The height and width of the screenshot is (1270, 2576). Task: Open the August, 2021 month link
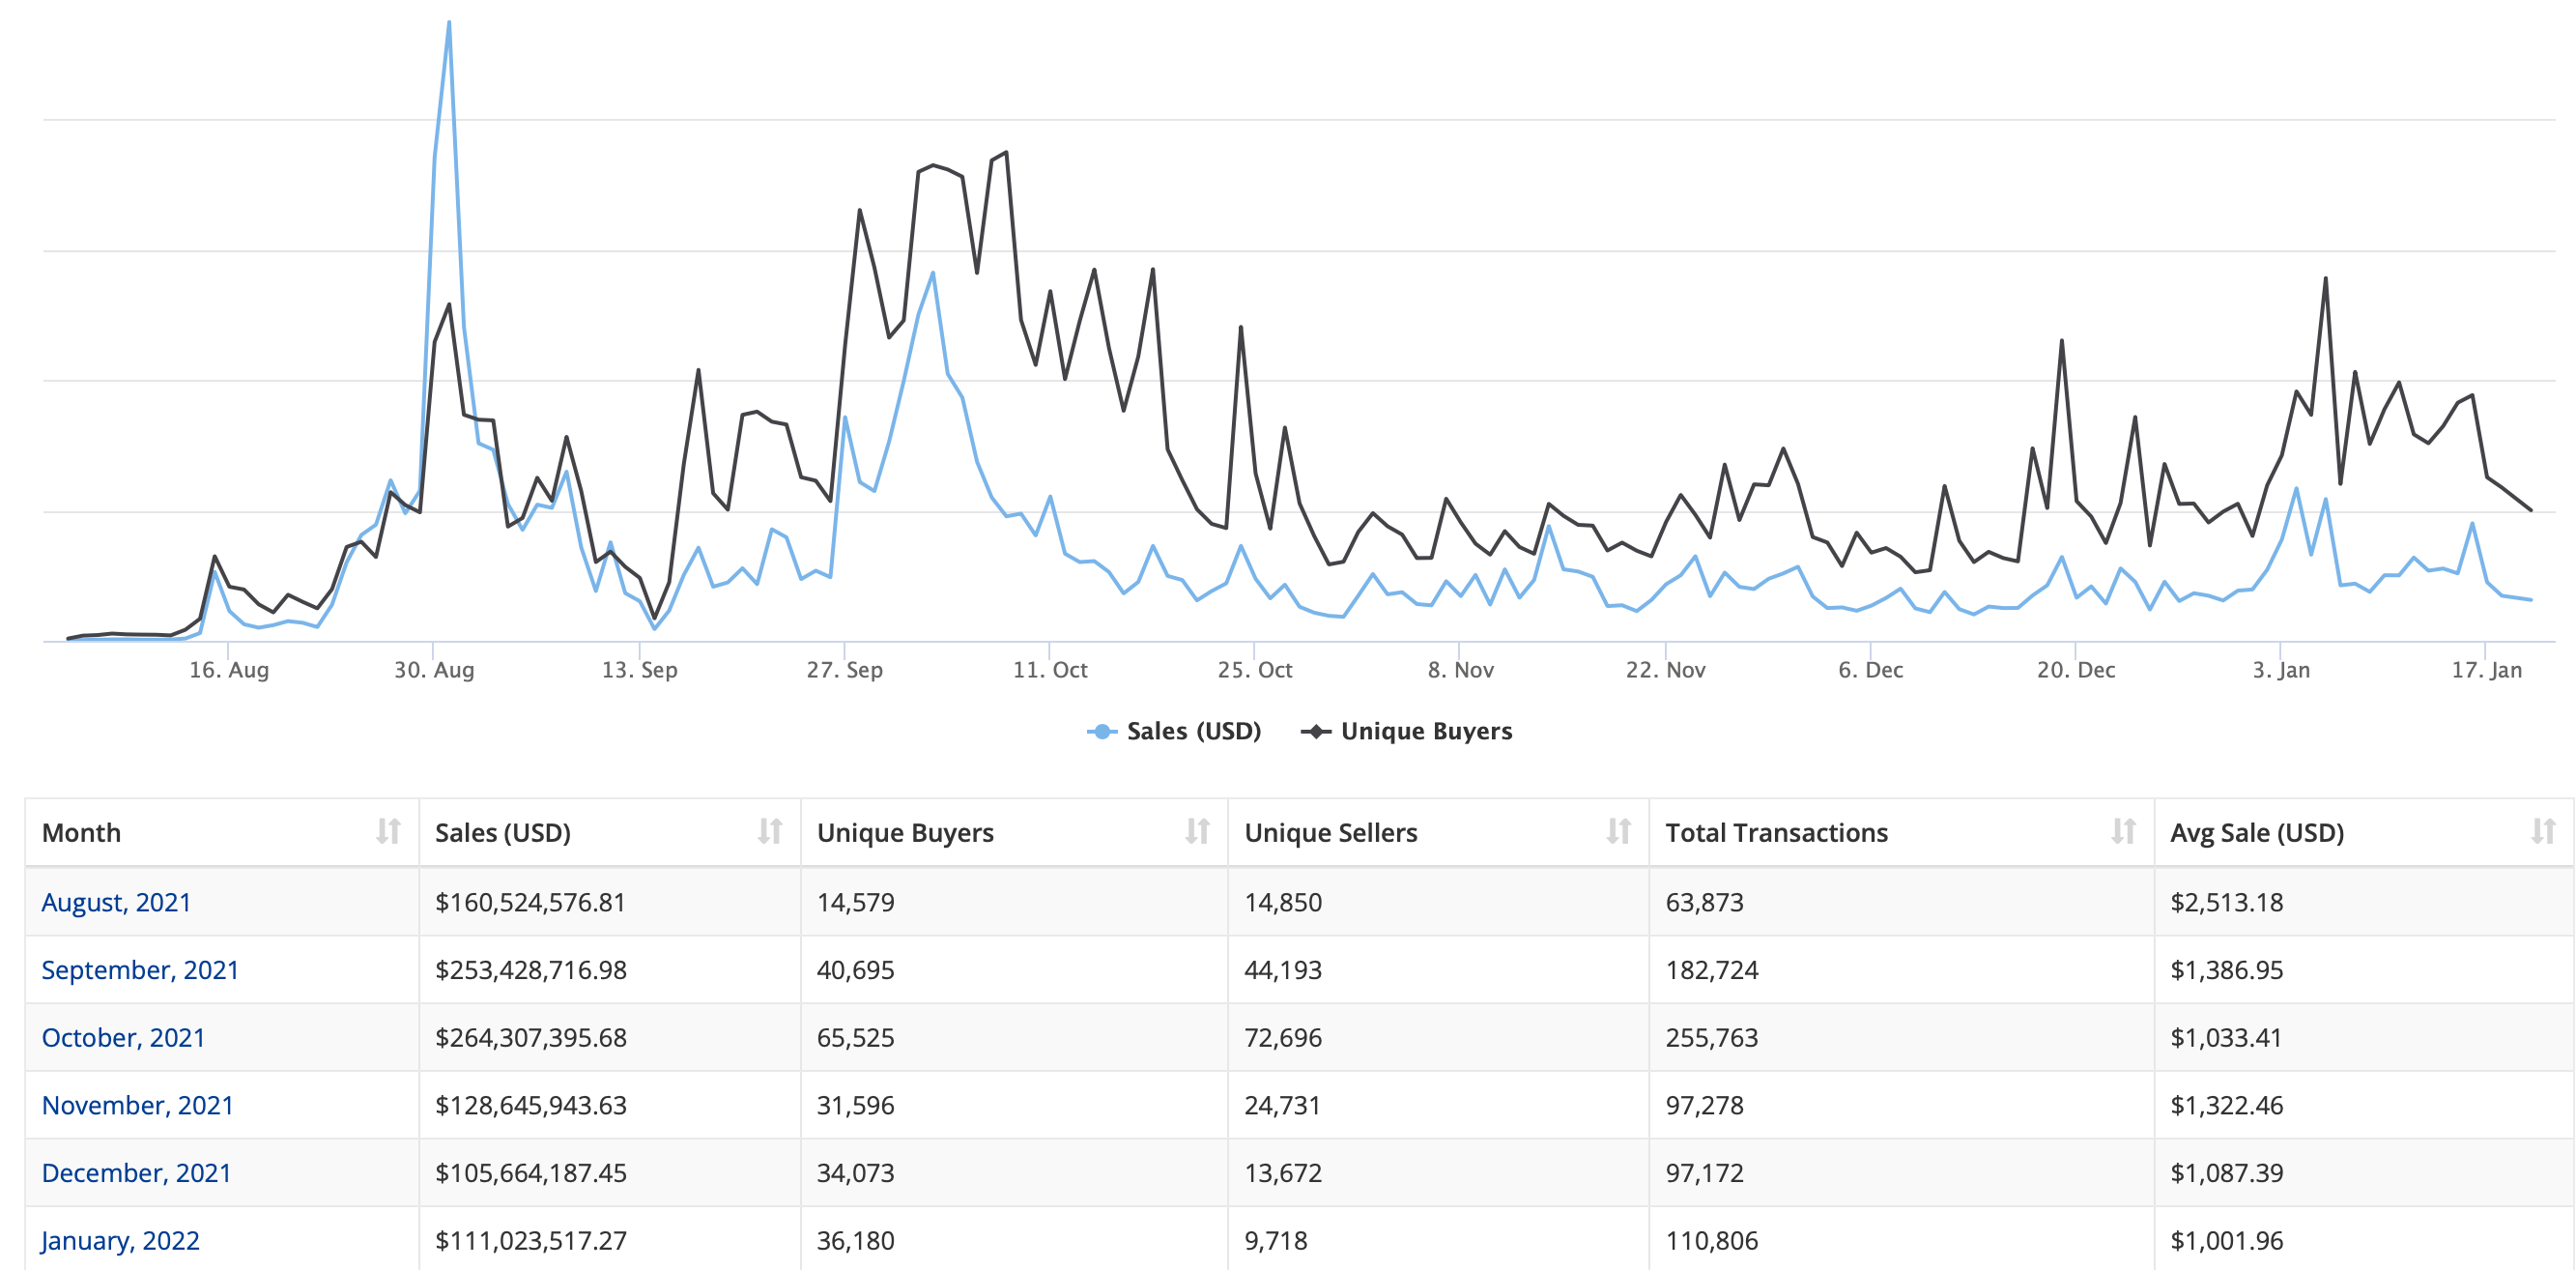tap(116, 902)
